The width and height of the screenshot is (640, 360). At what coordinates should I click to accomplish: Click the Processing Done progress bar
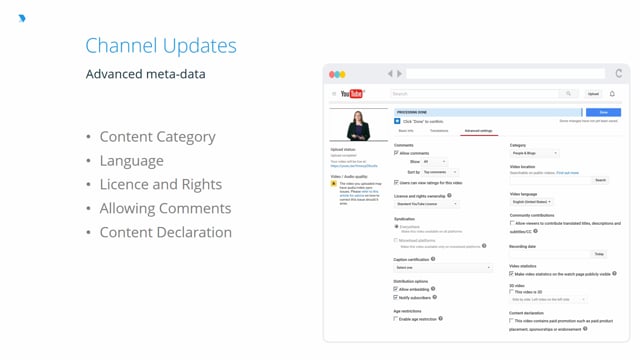click(x=488, y=112)
